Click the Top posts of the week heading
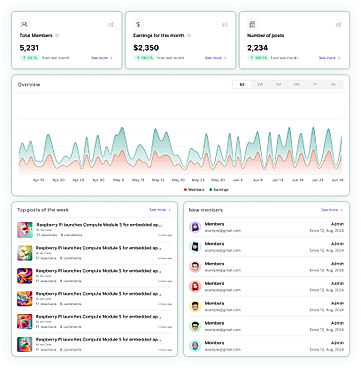361x368 pixels. coord(43,210)
